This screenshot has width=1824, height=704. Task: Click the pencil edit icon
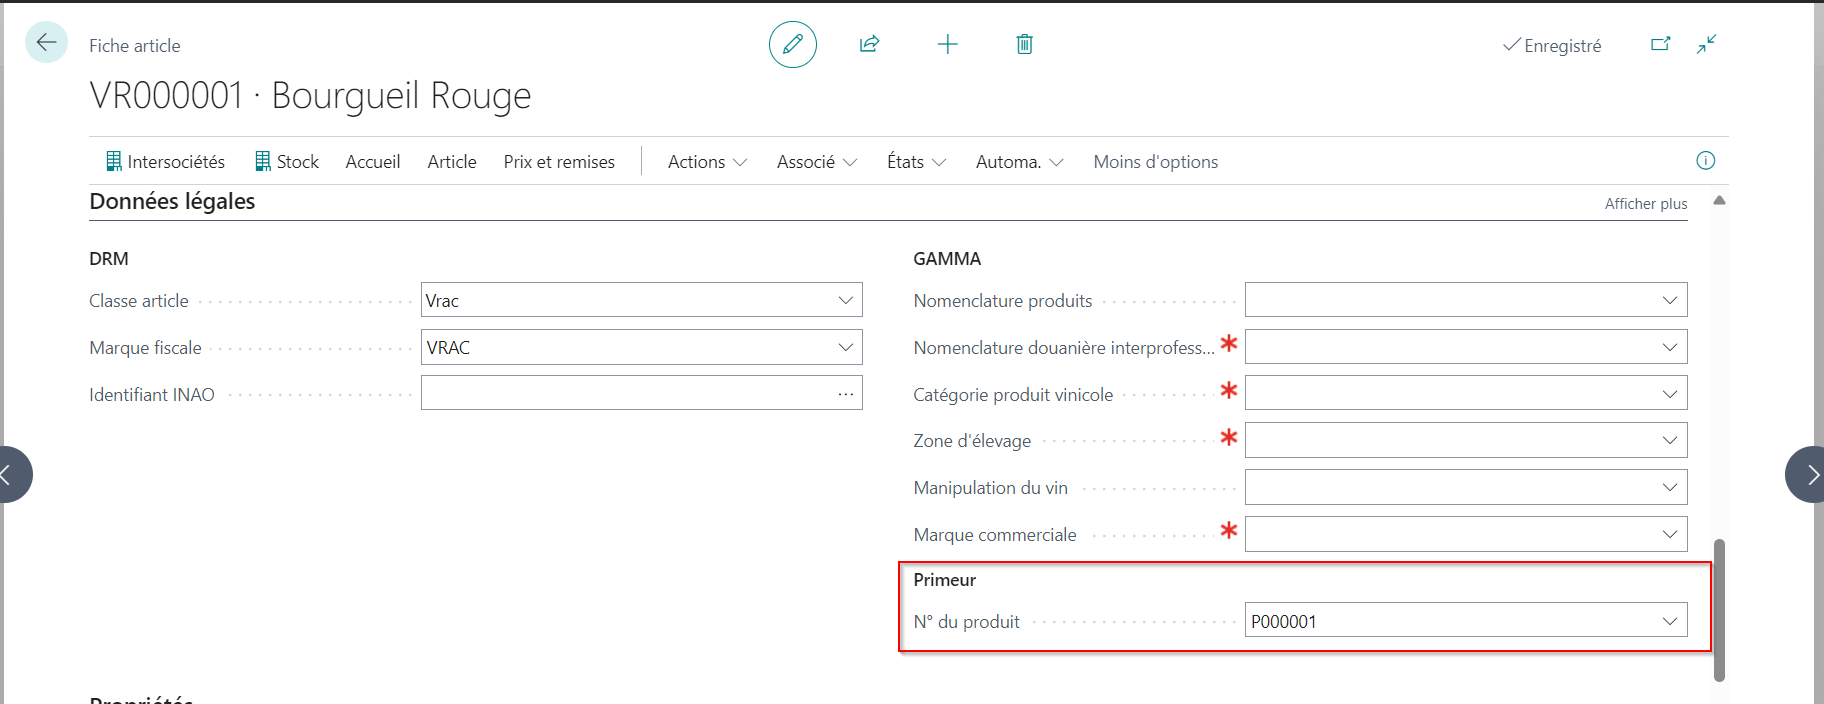click(793, 44)
